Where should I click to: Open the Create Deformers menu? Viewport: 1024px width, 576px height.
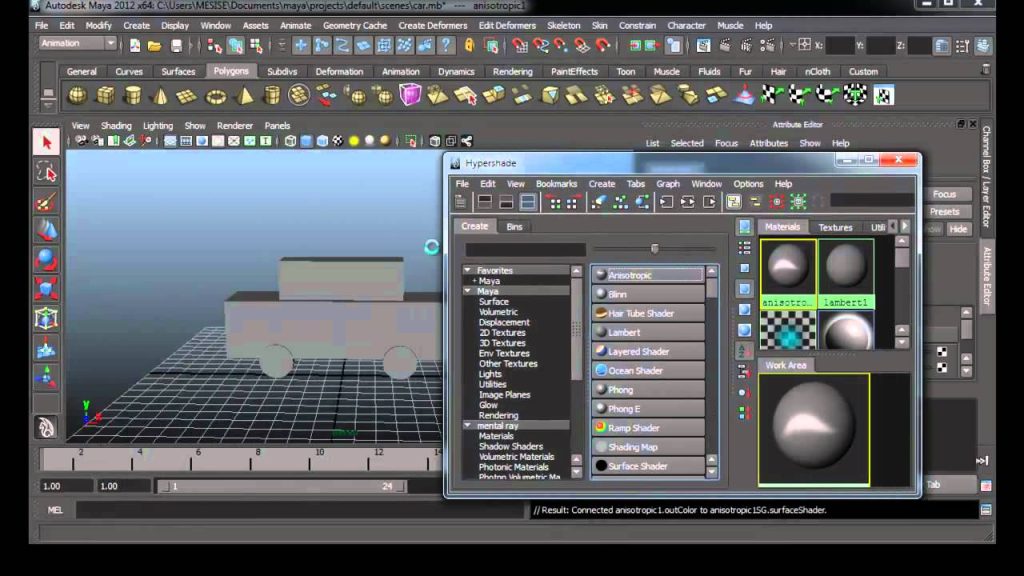click(432, 25)
